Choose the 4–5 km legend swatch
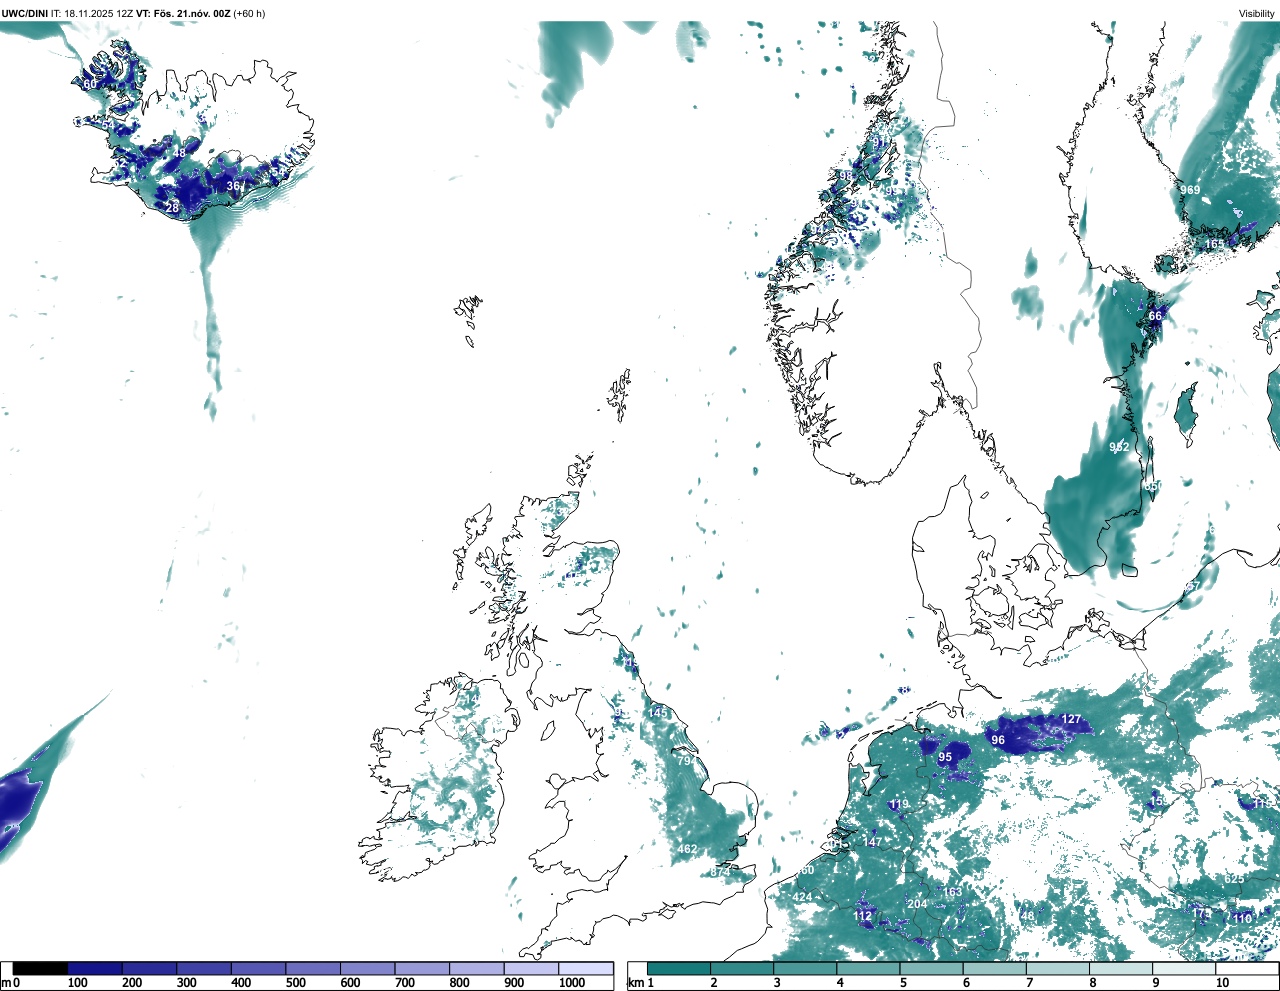The image size is (1280, 991). pos(868,968)
